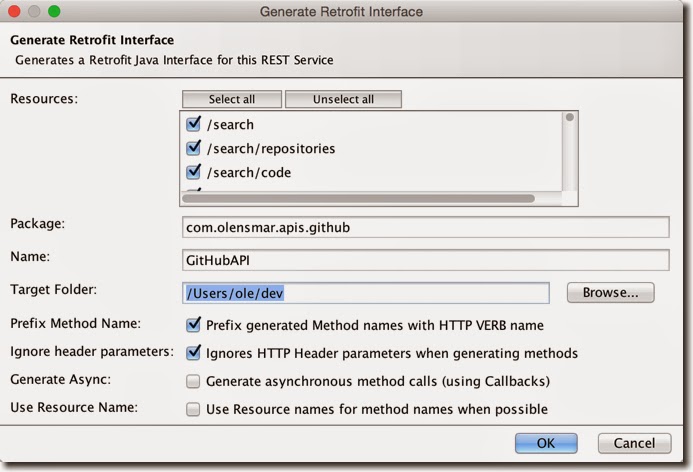Confirm the dialog with OK
693x472 pixels.
546,443
